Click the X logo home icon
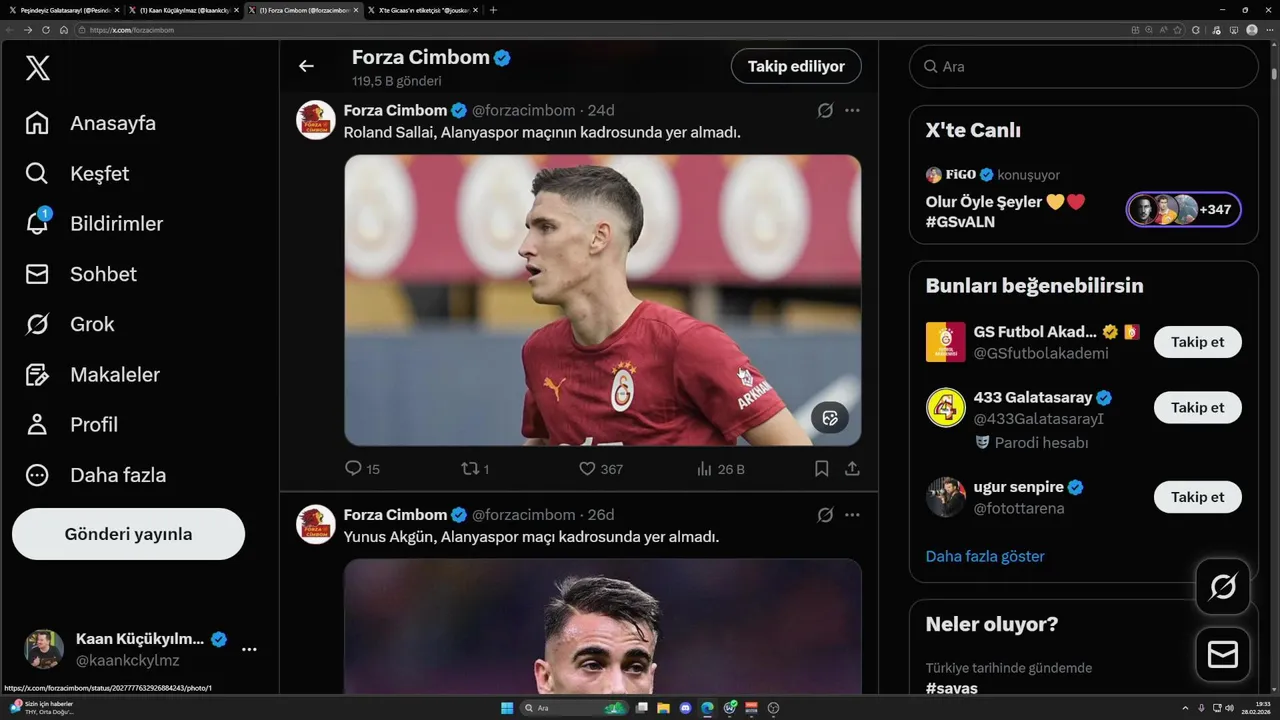Screen dimensions: 1280x720 [37, 68]
